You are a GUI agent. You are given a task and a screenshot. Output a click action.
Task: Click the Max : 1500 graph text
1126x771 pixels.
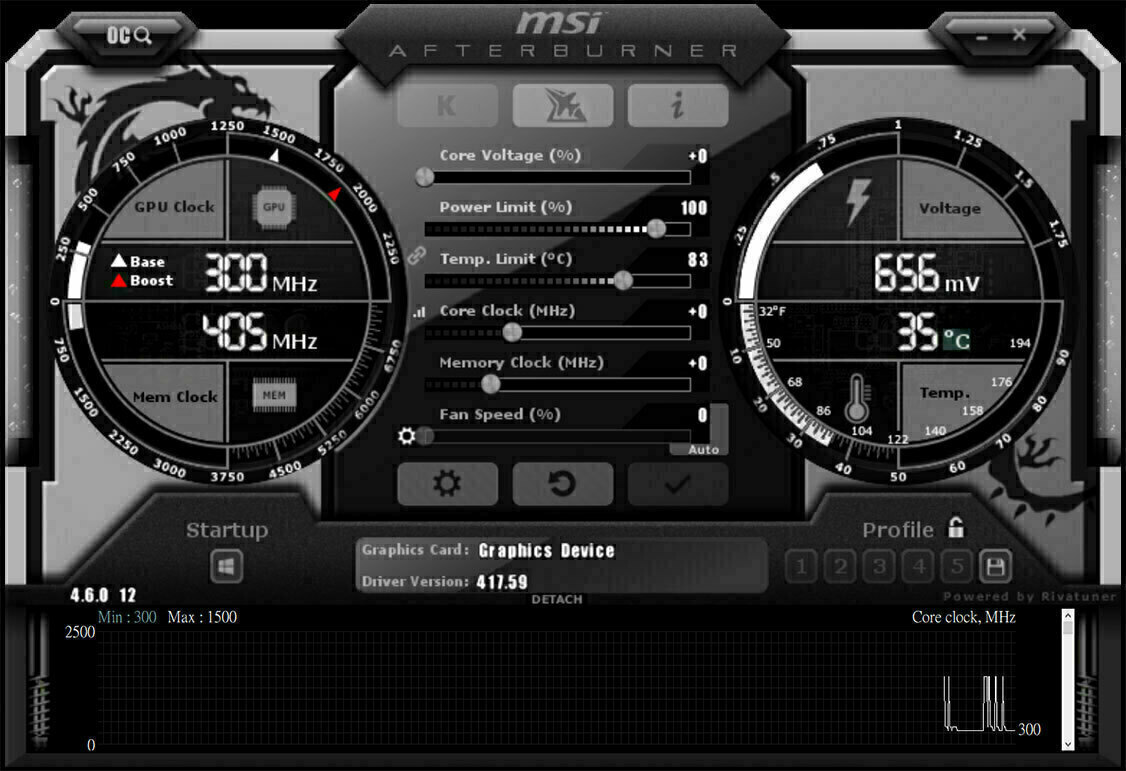[x=202, y=617]
